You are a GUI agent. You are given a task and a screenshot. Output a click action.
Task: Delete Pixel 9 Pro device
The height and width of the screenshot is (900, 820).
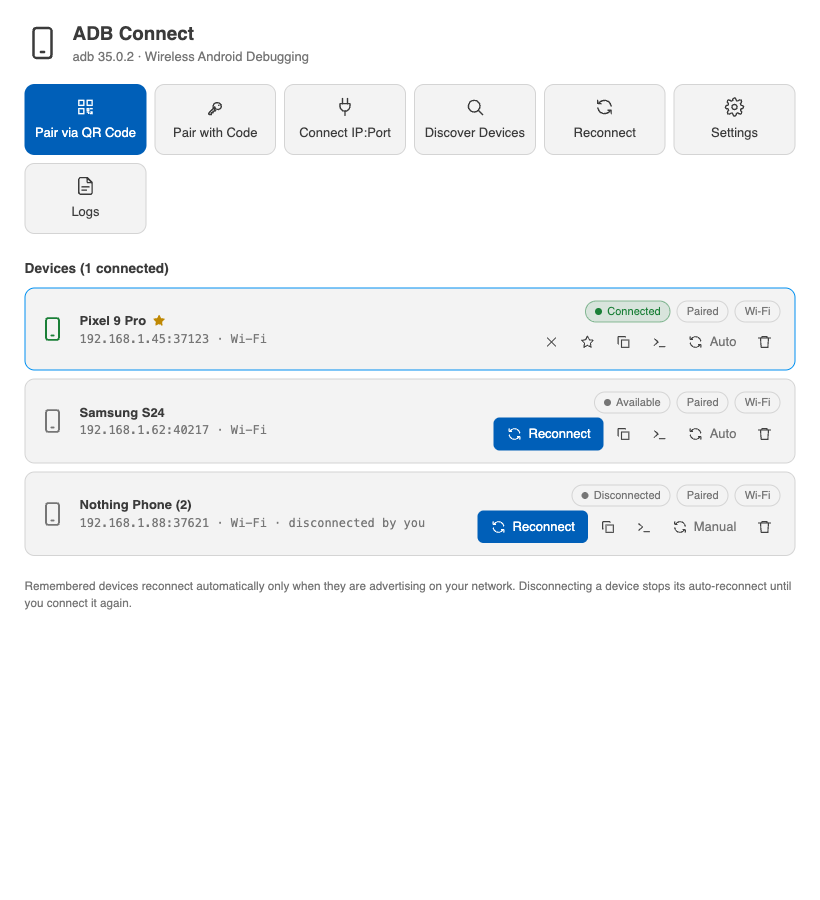[764, 342]
